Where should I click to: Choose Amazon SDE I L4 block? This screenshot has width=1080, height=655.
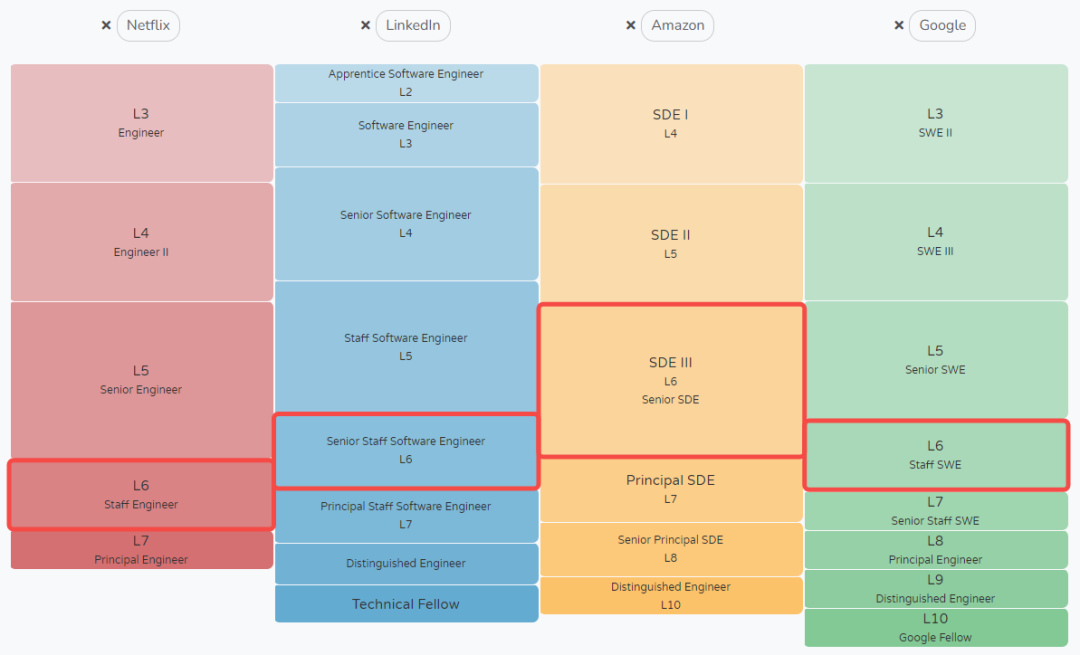(672, 124)
